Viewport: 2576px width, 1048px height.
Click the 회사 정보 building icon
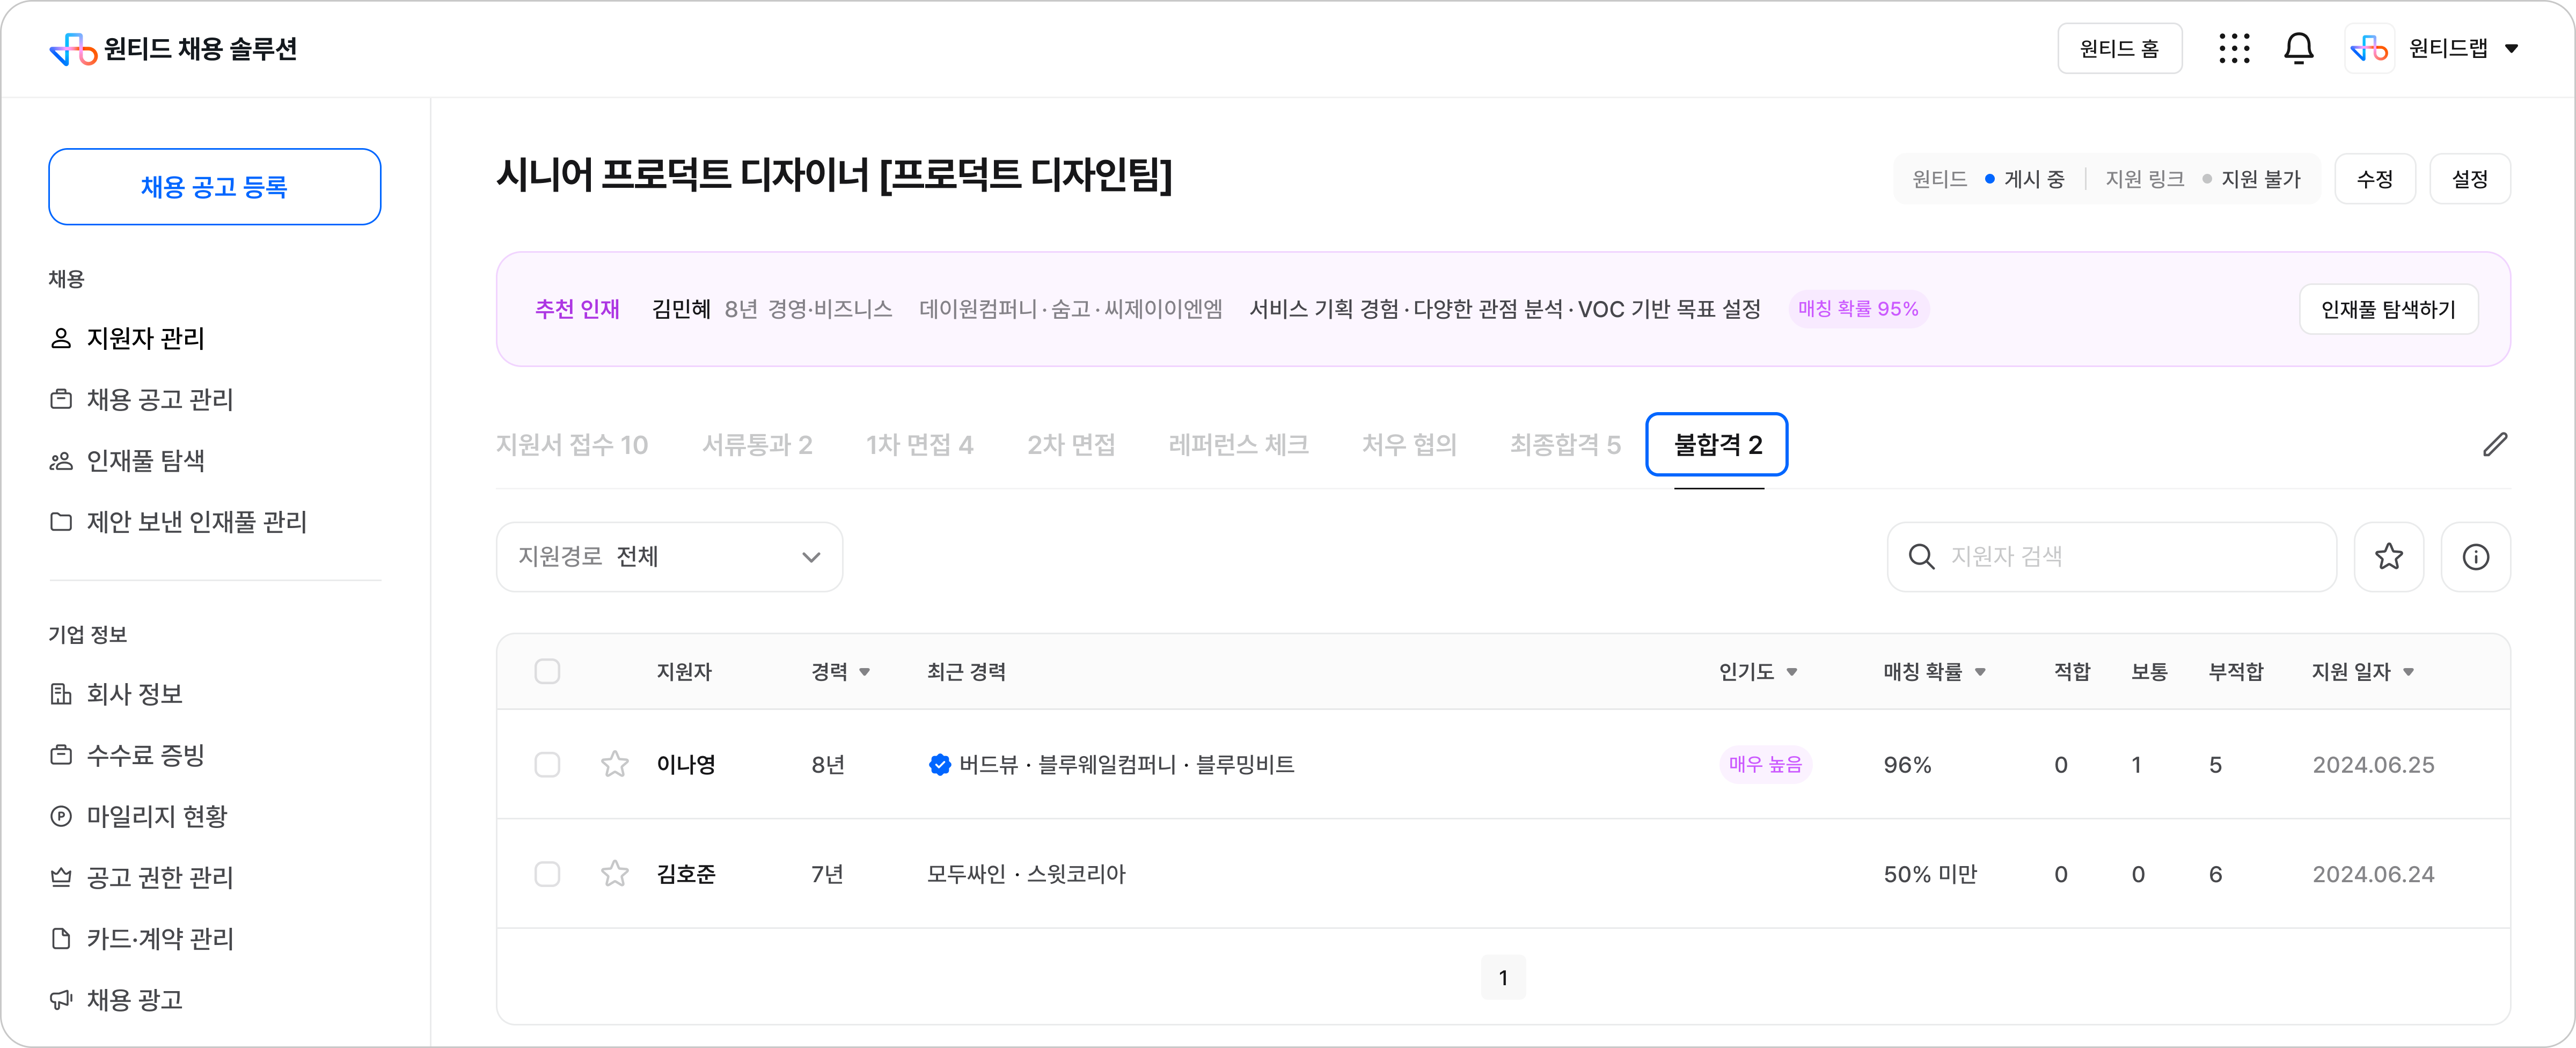tap(61, 694)
